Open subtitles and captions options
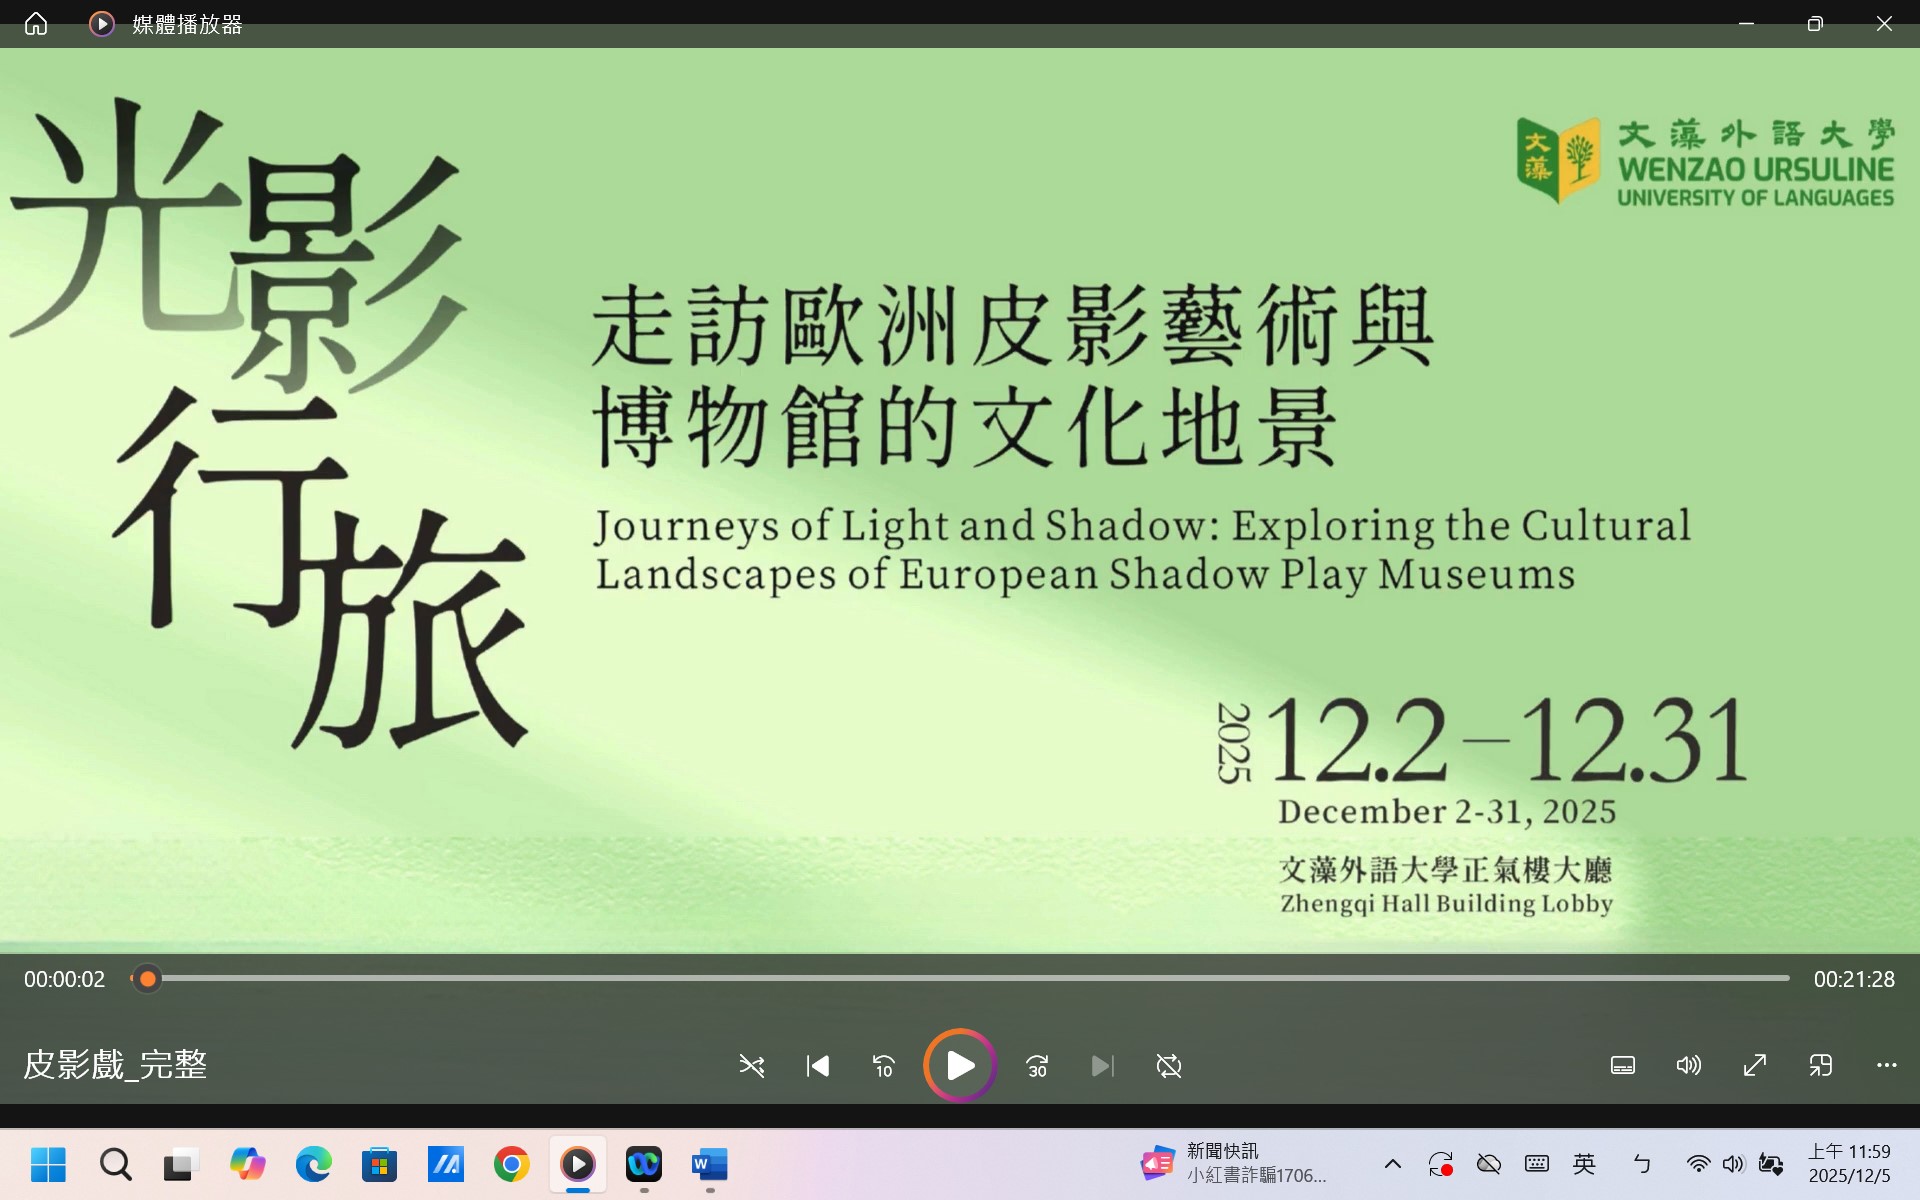The image size is (1920, 1200). click(1622, 1065)
